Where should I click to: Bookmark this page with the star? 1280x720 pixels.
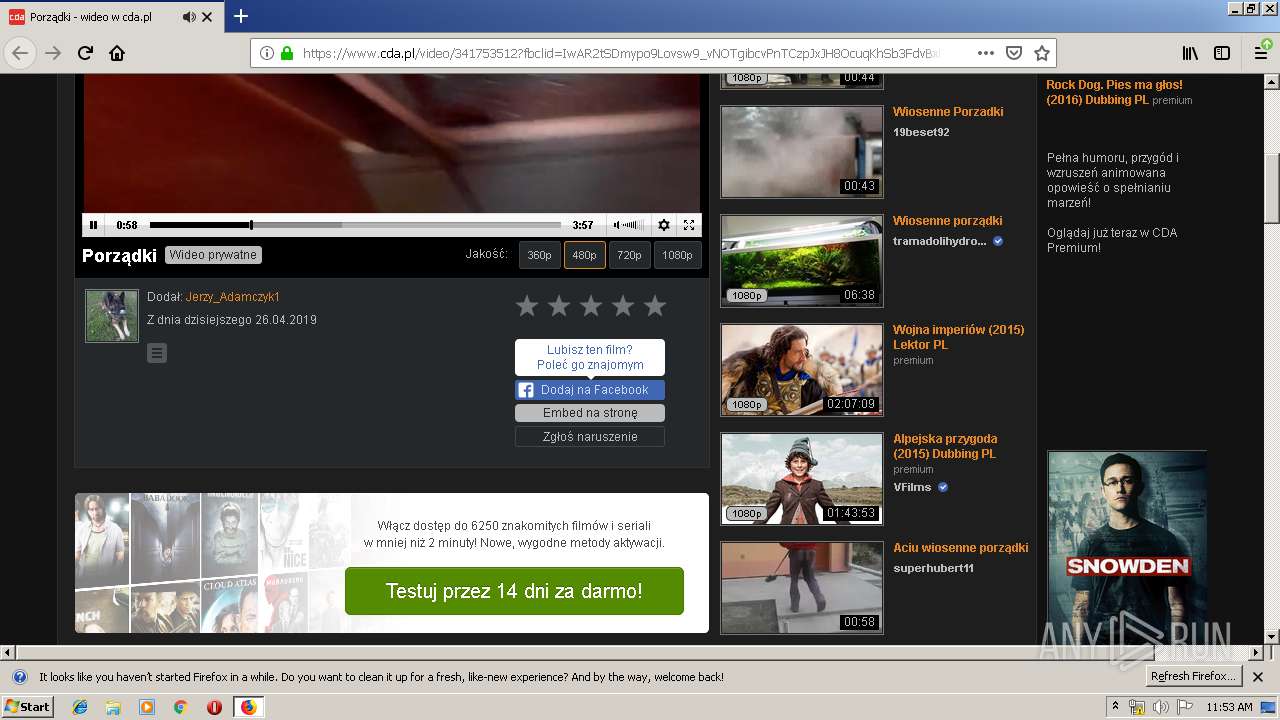click(1042, 53)
